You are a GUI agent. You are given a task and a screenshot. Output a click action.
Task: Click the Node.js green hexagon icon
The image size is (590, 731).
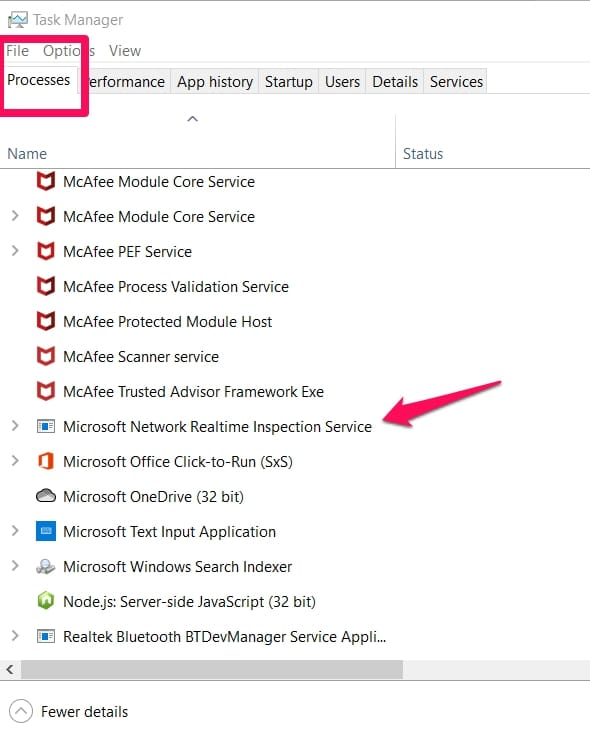(46, 601)
